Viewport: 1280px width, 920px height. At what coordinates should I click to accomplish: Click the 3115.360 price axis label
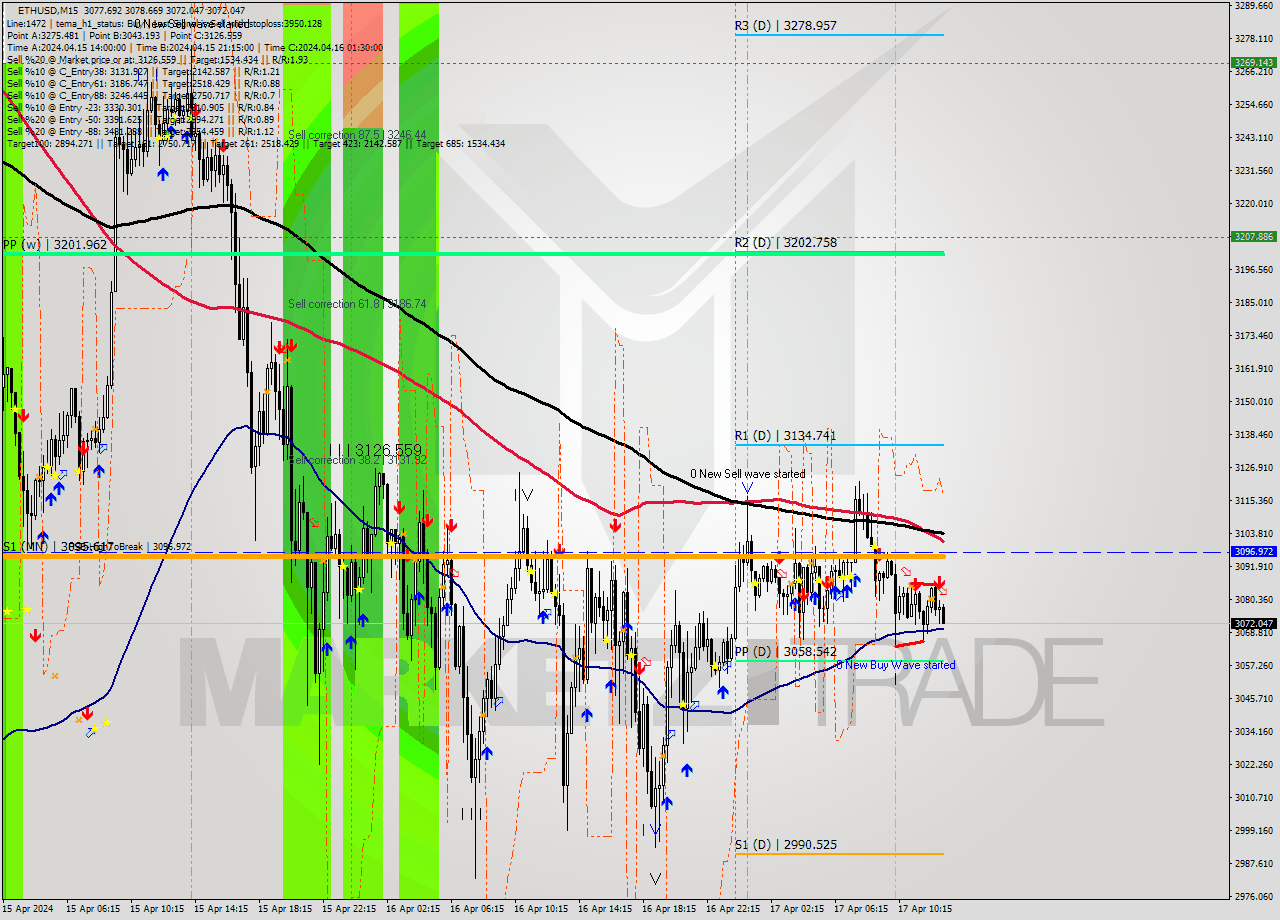pos(1253,500)
